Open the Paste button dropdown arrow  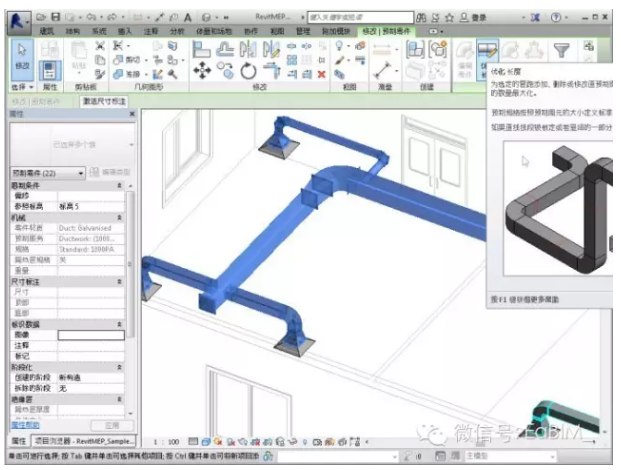(x=79, y=73)
